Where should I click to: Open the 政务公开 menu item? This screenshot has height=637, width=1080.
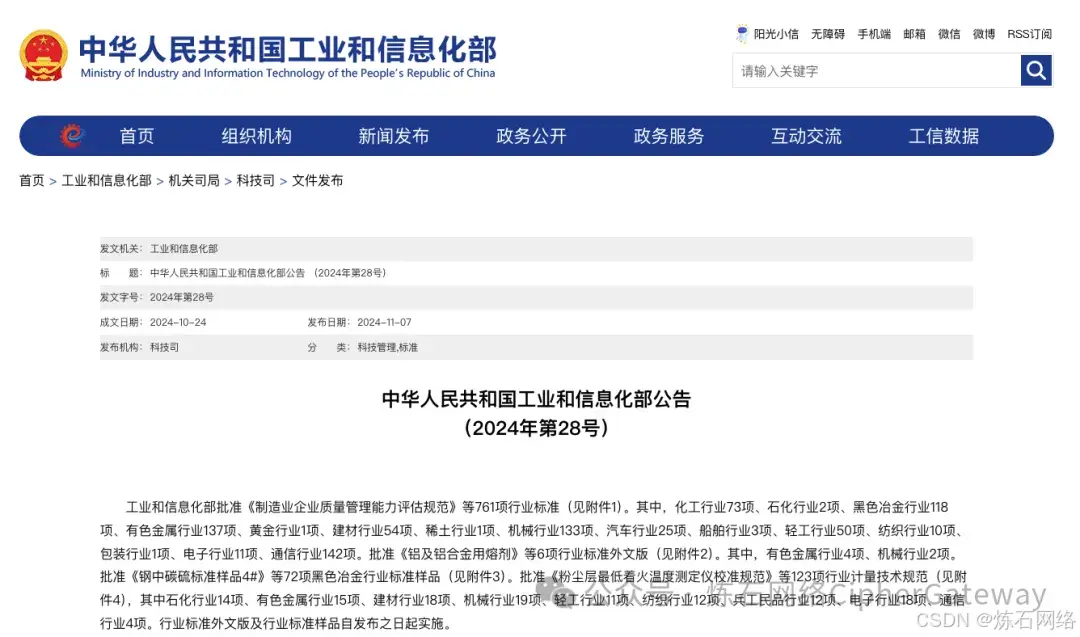click(x=531, y=136)
